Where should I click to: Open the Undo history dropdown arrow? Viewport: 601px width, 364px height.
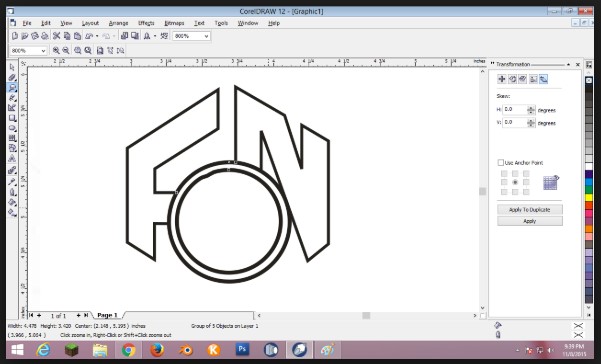coord(97,36)
